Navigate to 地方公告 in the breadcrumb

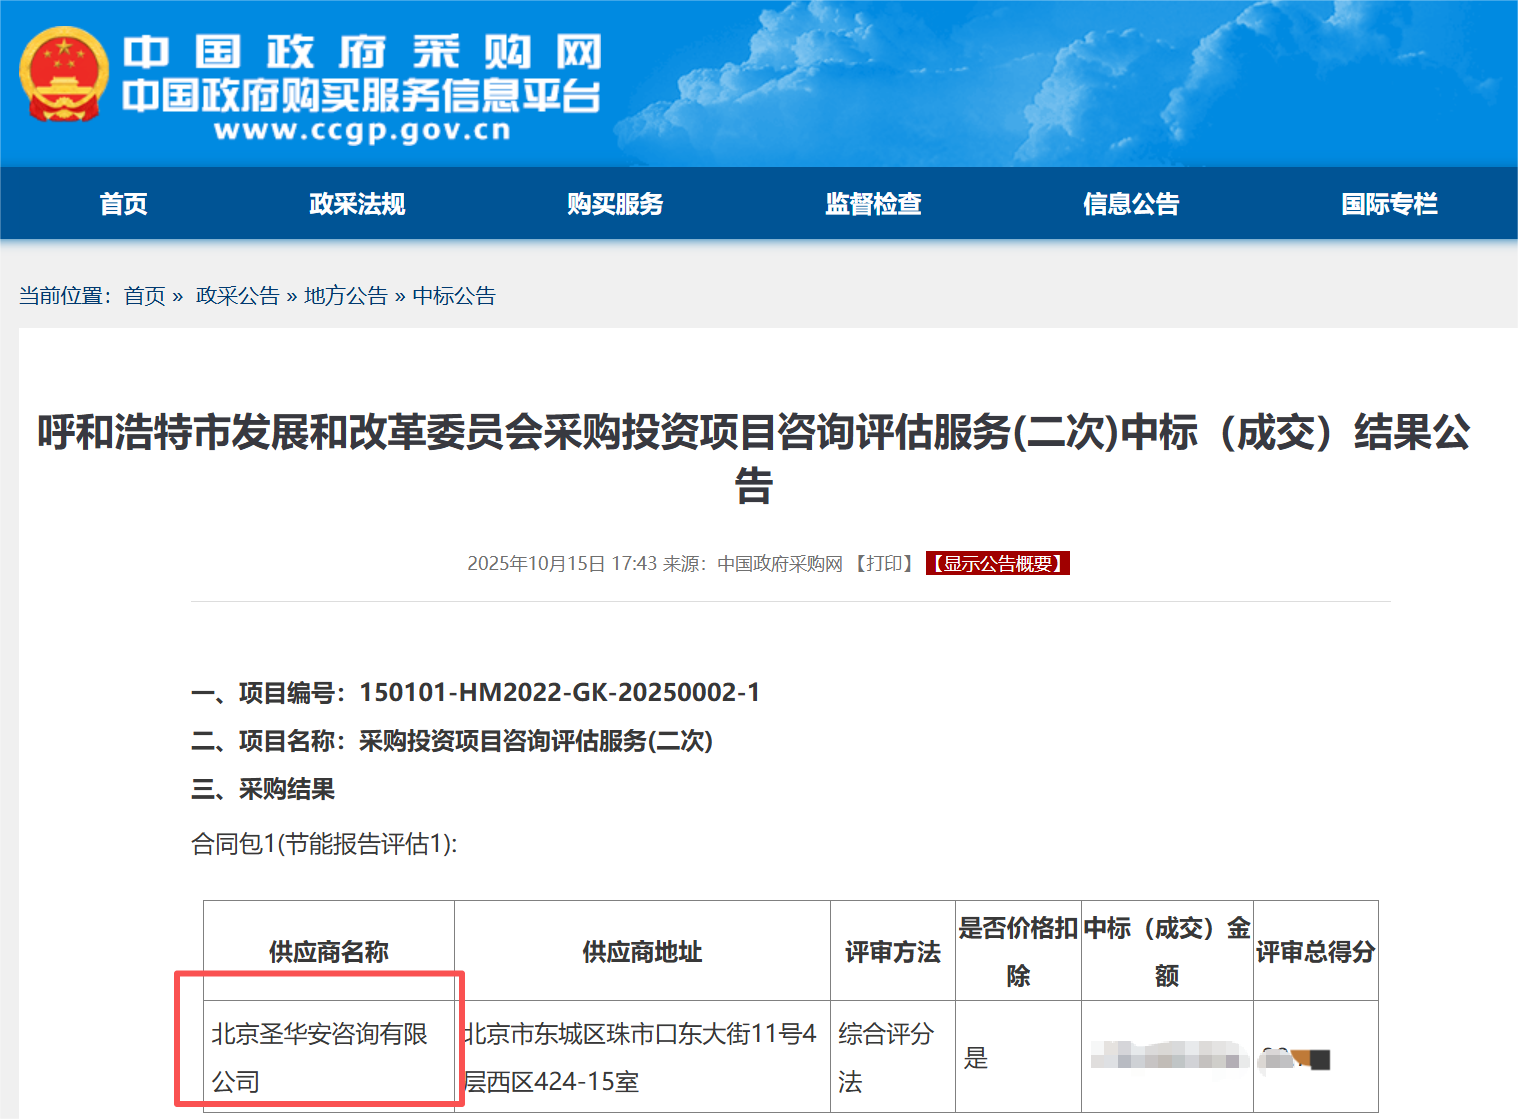point(345,296)
